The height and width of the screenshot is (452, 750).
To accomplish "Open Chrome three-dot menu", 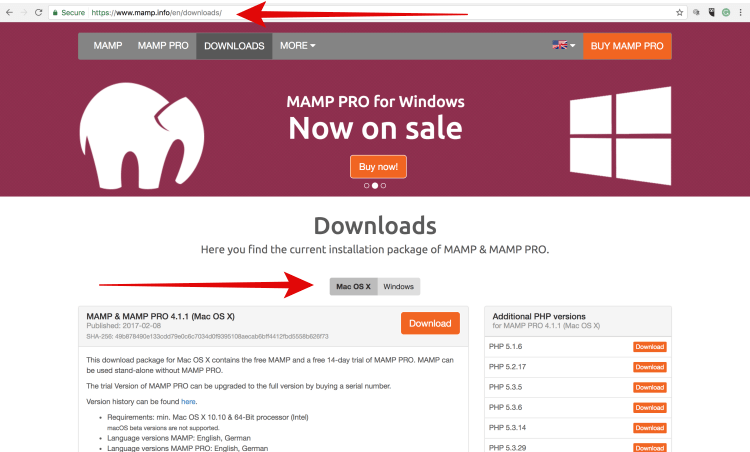I will point(740,12).
